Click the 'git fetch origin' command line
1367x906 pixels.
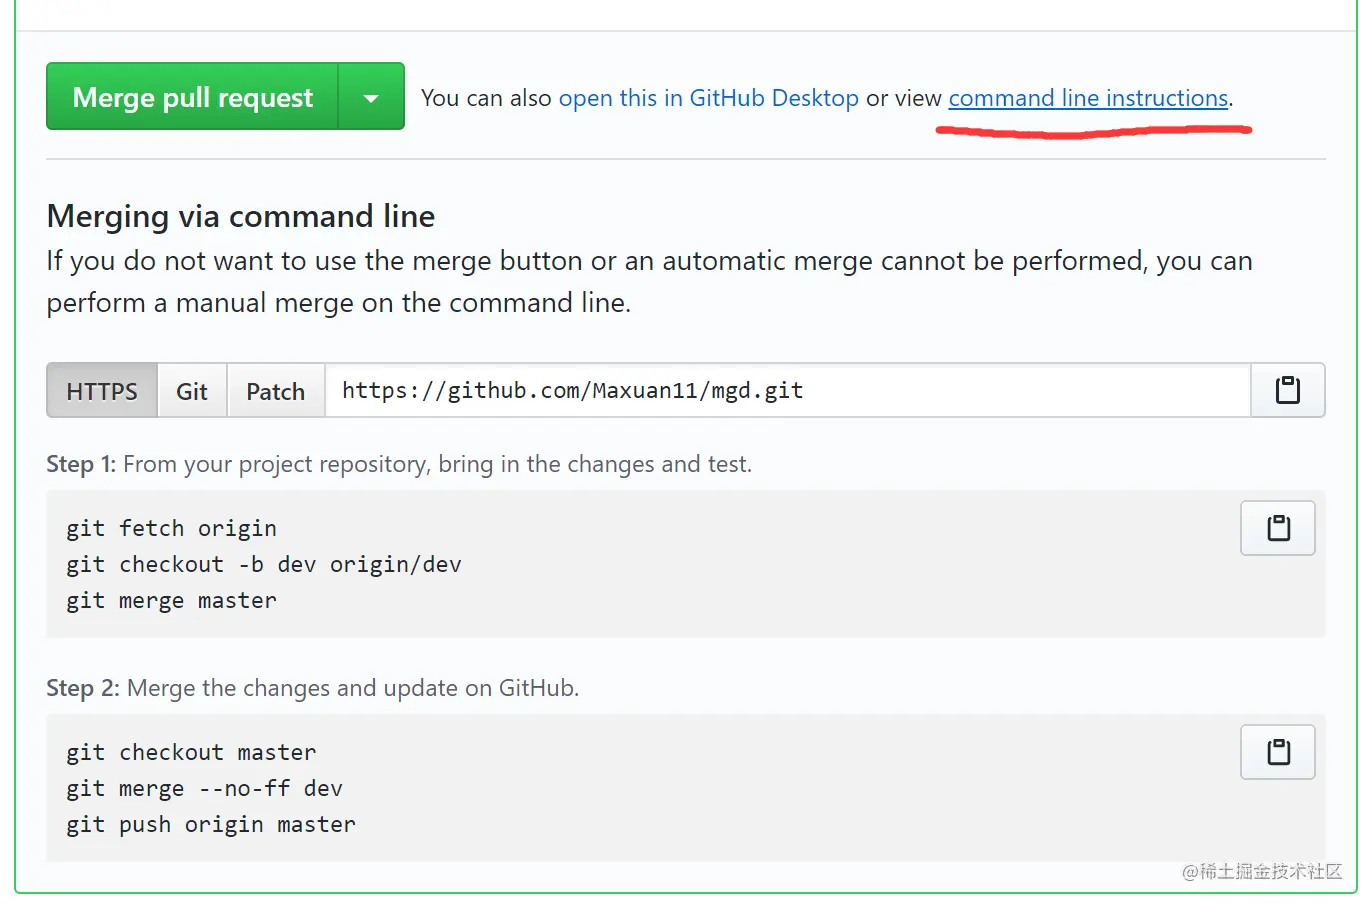(171, 528)
